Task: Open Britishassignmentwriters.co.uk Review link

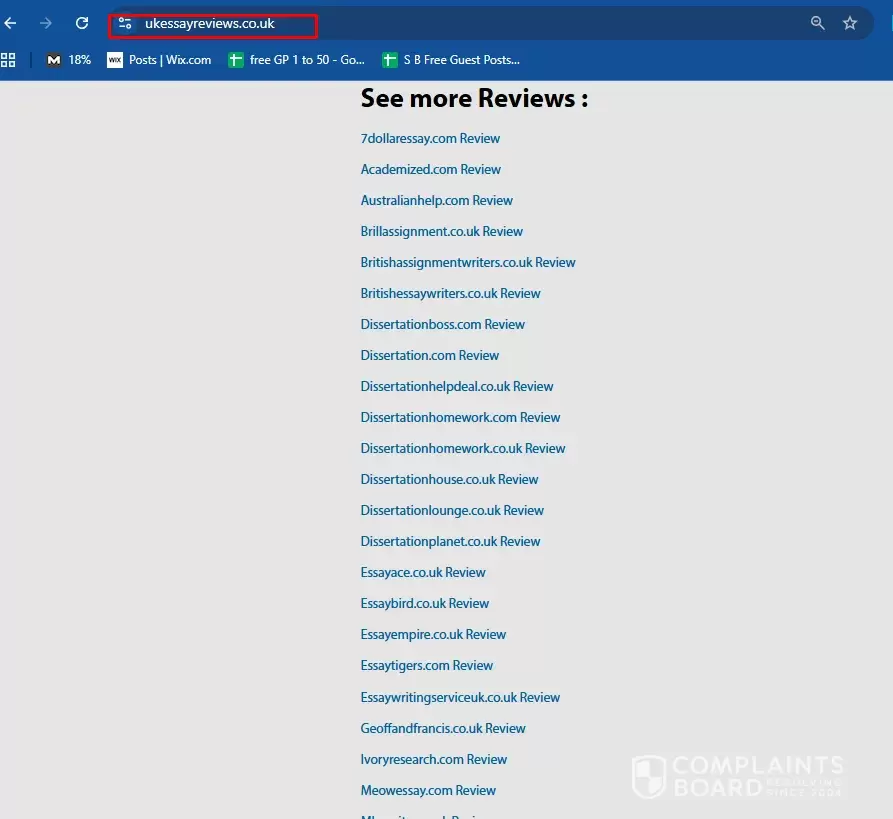Action: click(468, 263)
